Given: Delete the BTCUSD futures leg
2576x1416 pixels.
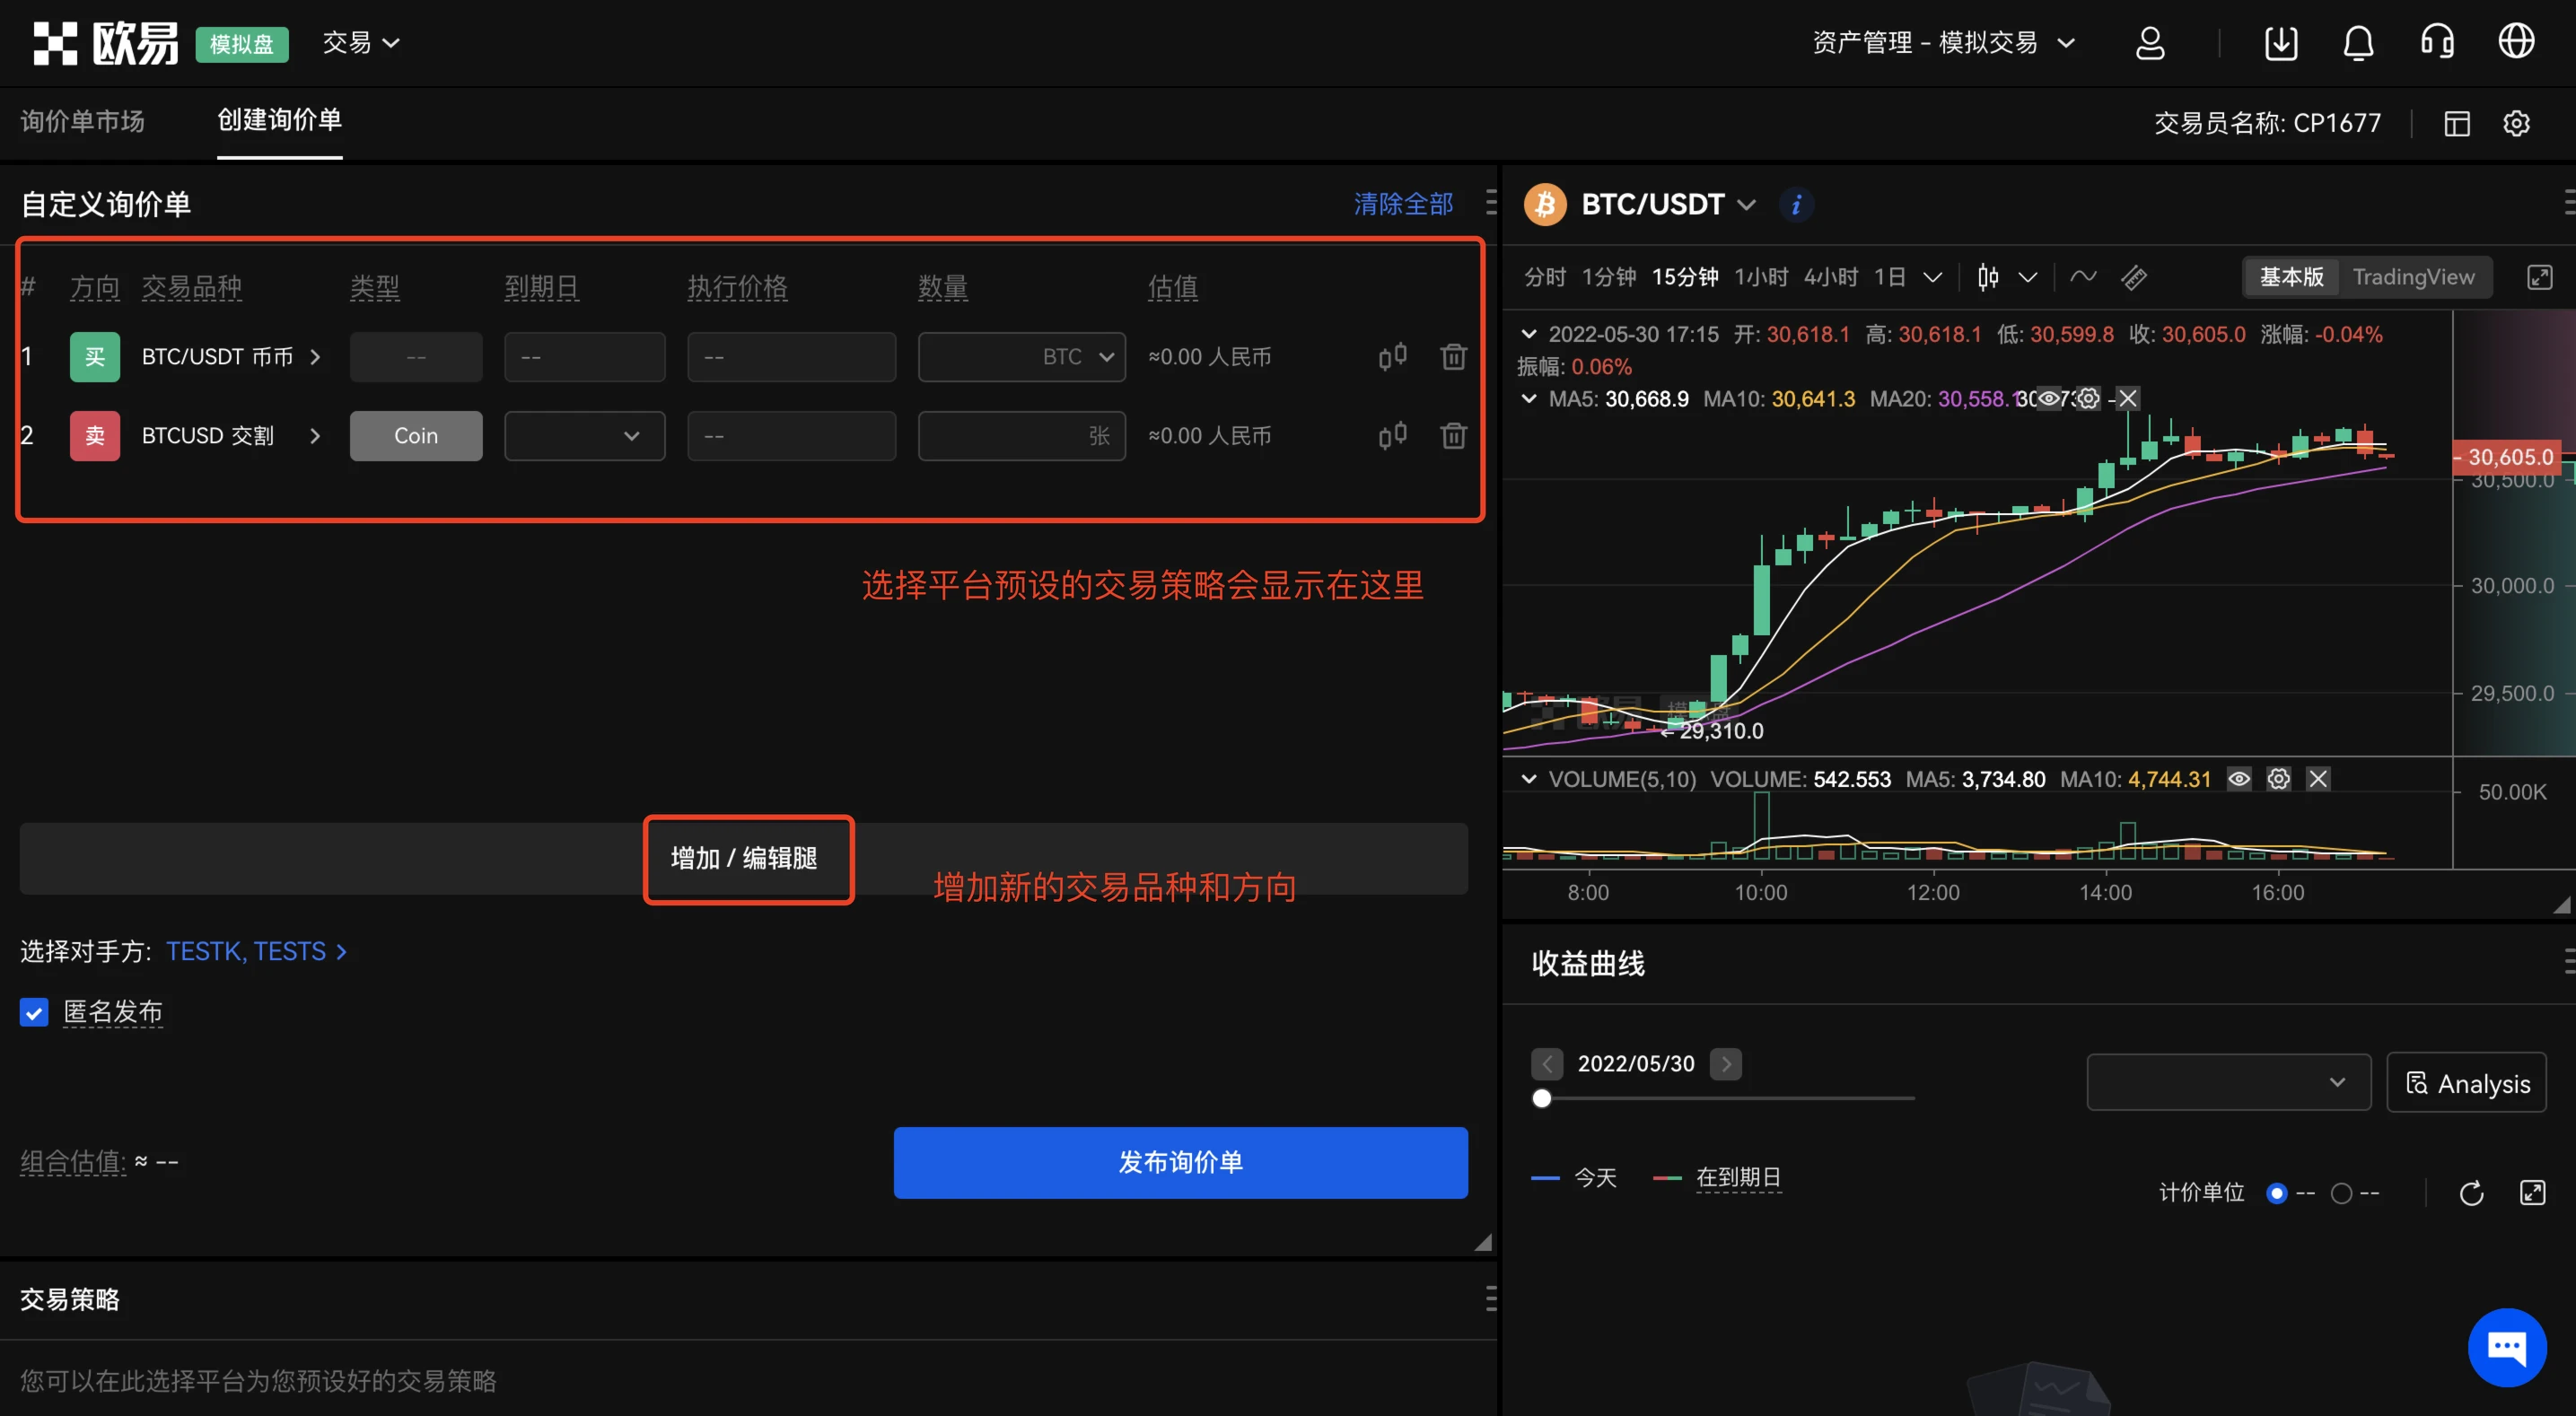Looking at the screenshot, I should (1453, 435).
